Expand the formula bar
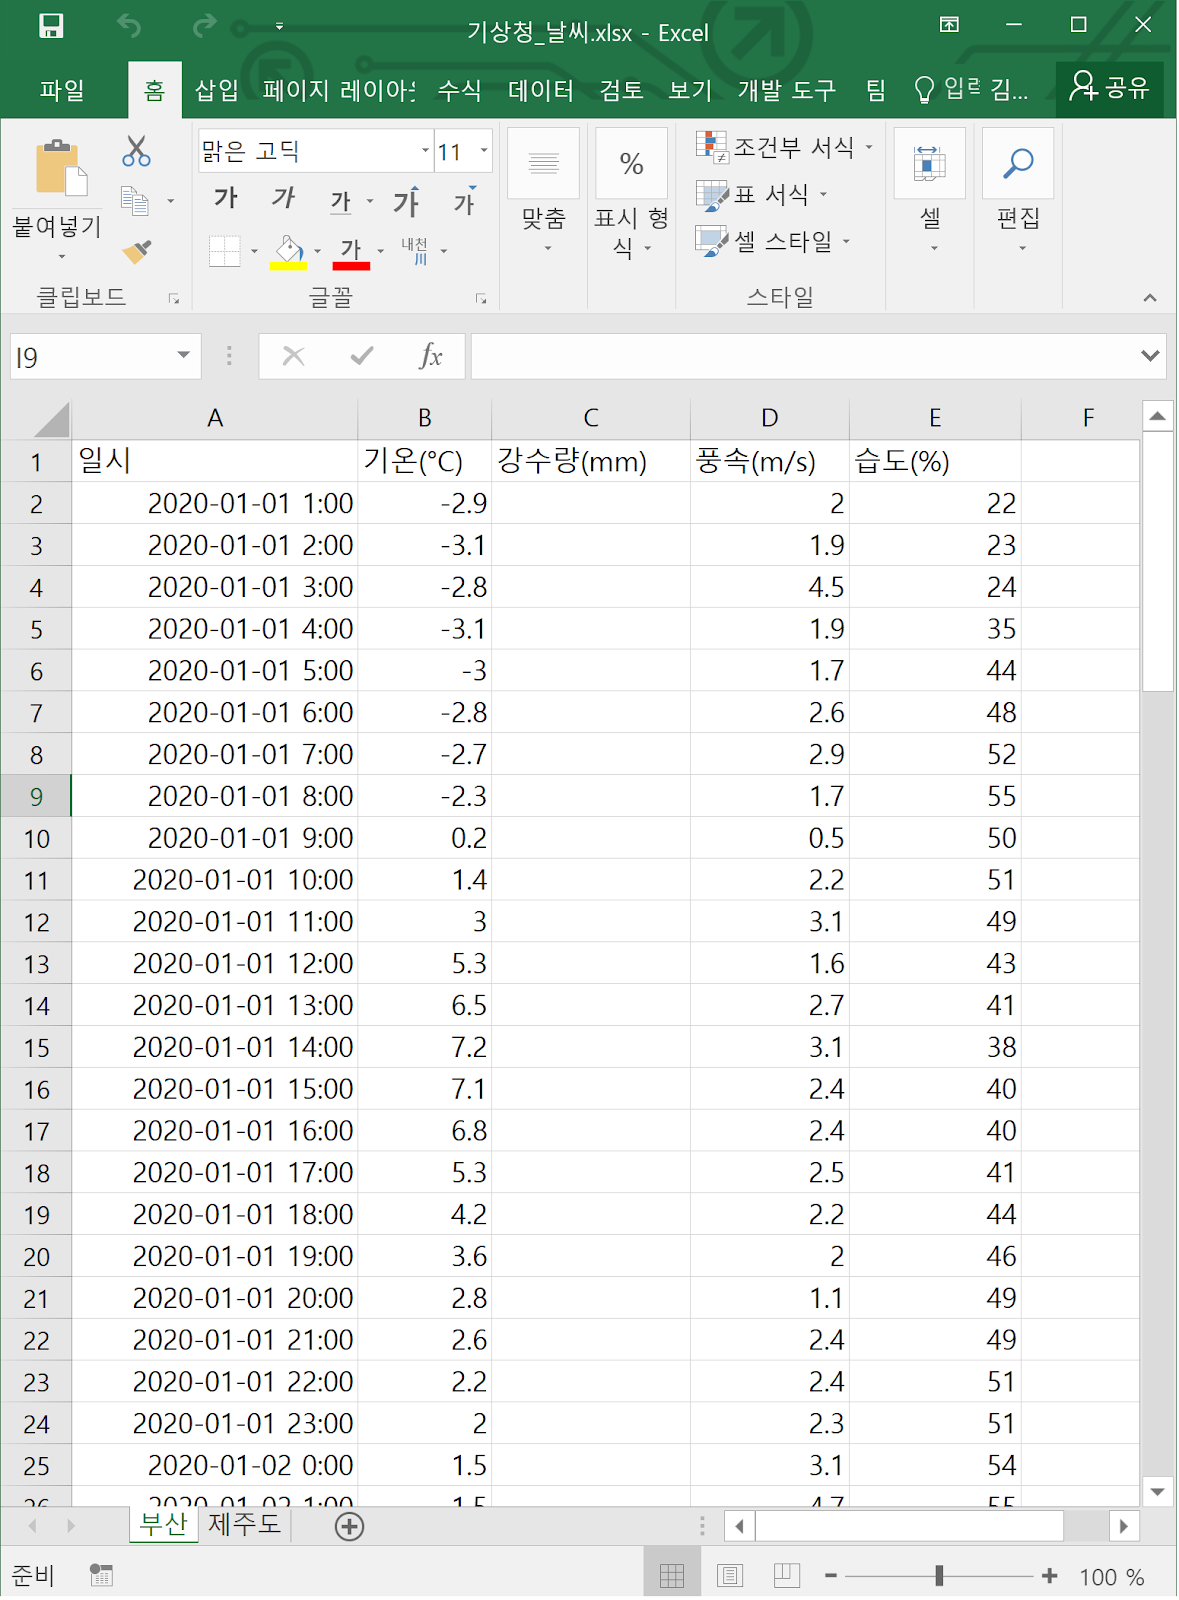Viewport: 1179px width, 1600px height. (x=1150, y=356)
